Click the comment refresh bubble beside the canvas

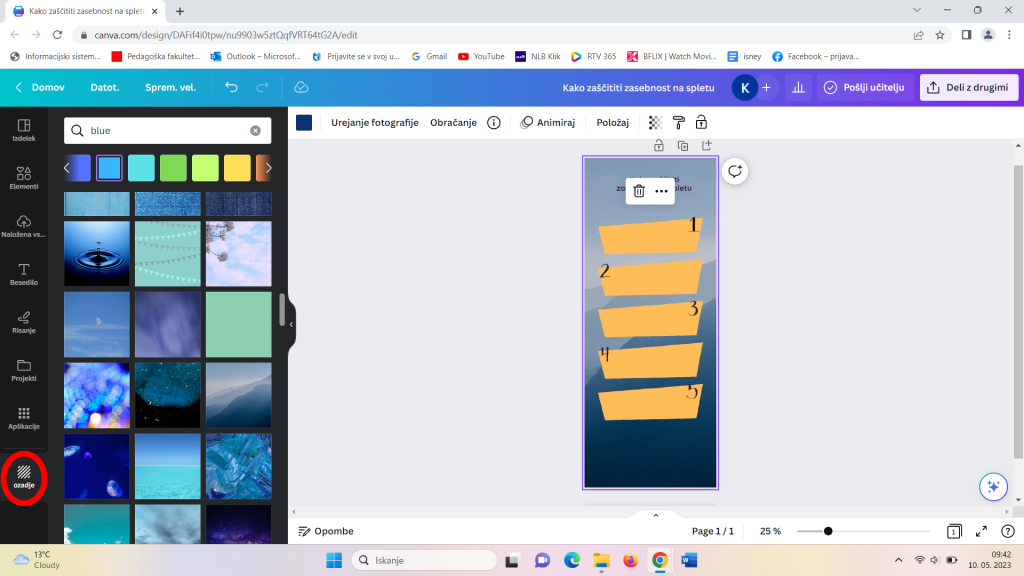(x=735, y=171)
